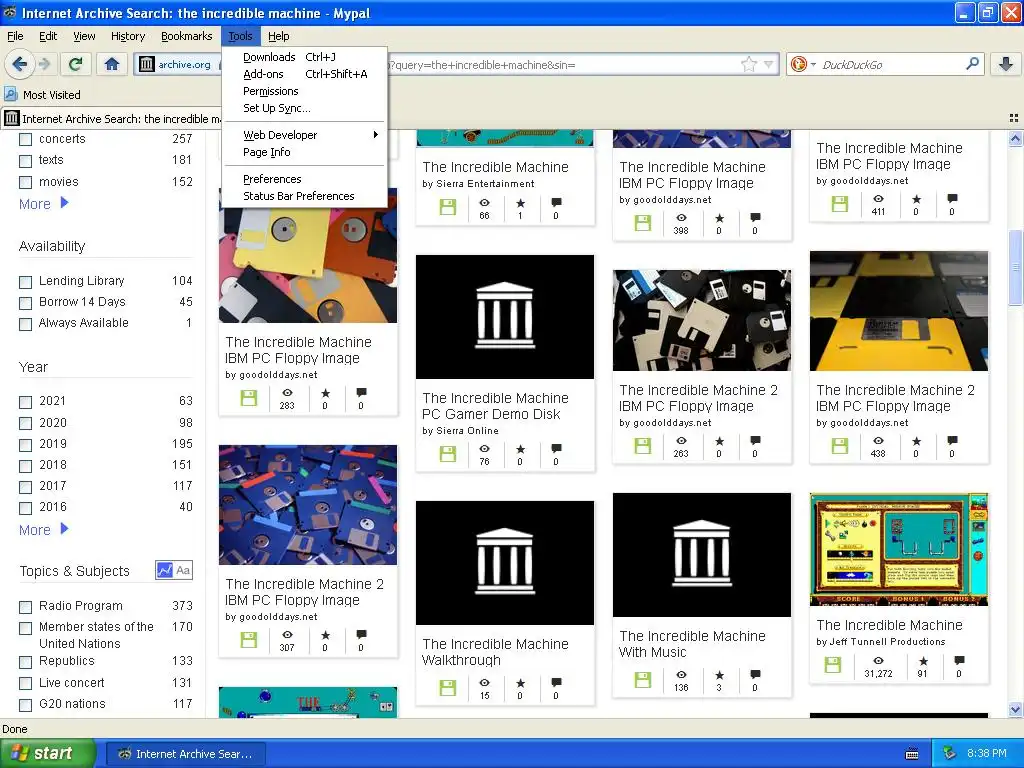Choose Downloads from Tools menu
The width and height of the screenshot is (1024, 768).
click(x=304, y=57)
